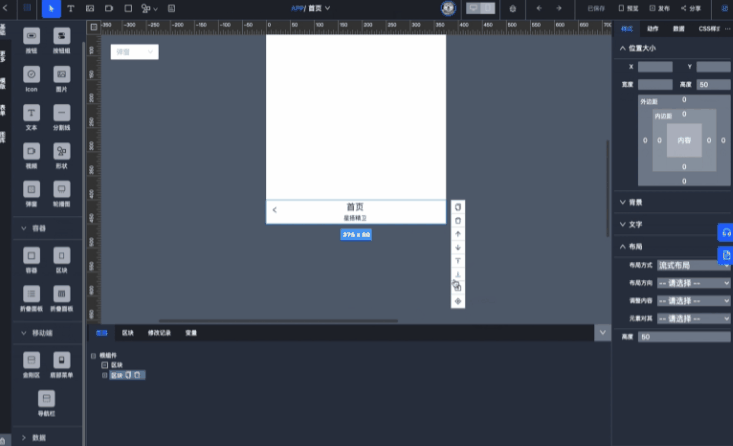Collapse the 位置大小 section
This screenshot has width=733, height=446.
click(623, 48)
